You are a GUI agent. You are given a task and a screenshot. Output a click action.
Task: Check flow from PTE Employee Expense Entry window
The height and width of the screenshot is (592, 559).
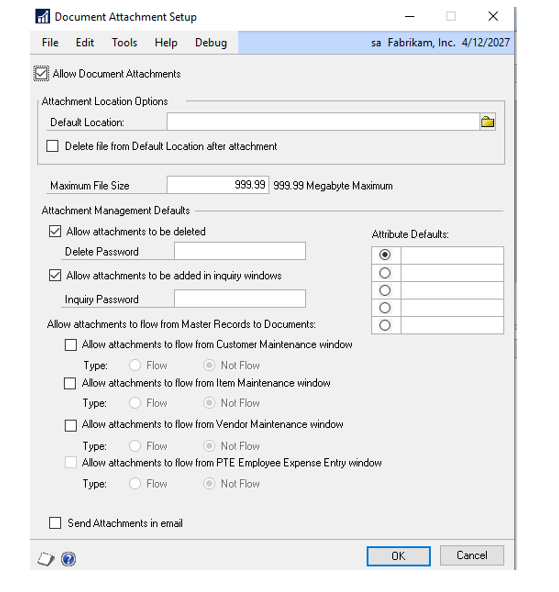coord(71,462)
